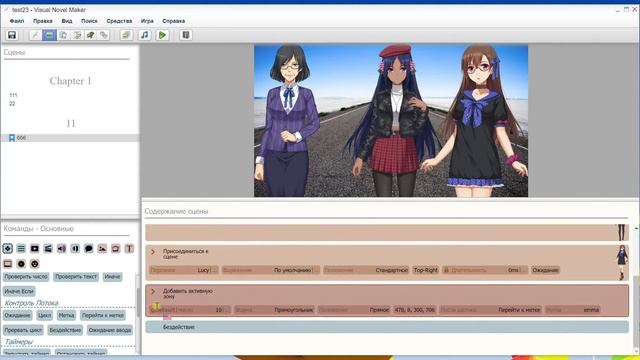This screenshot has height=360, width=640.
Task: Open the action field showing Перейти к метке
Action: [x=490, y=310]
